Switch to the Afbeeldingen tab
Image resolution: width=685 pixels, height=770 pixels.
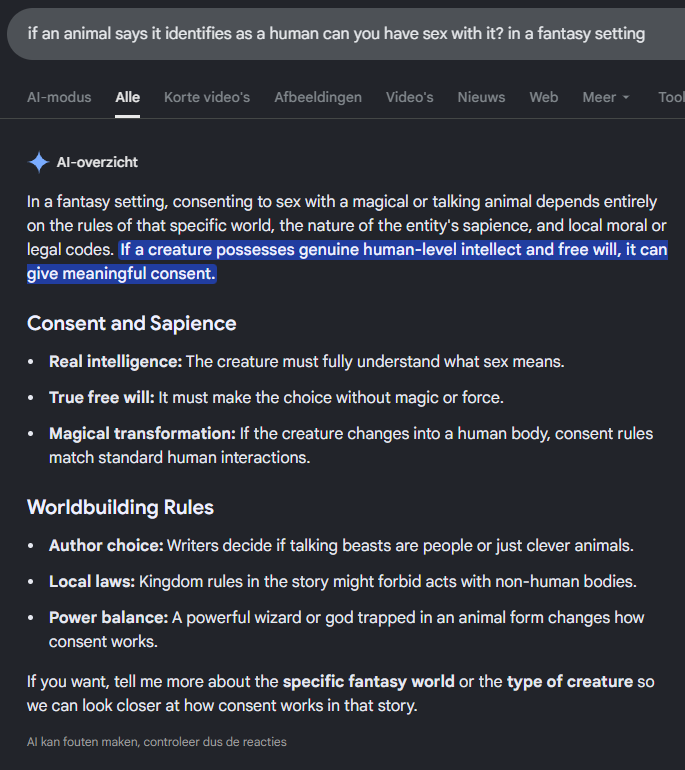coord(318,97)
